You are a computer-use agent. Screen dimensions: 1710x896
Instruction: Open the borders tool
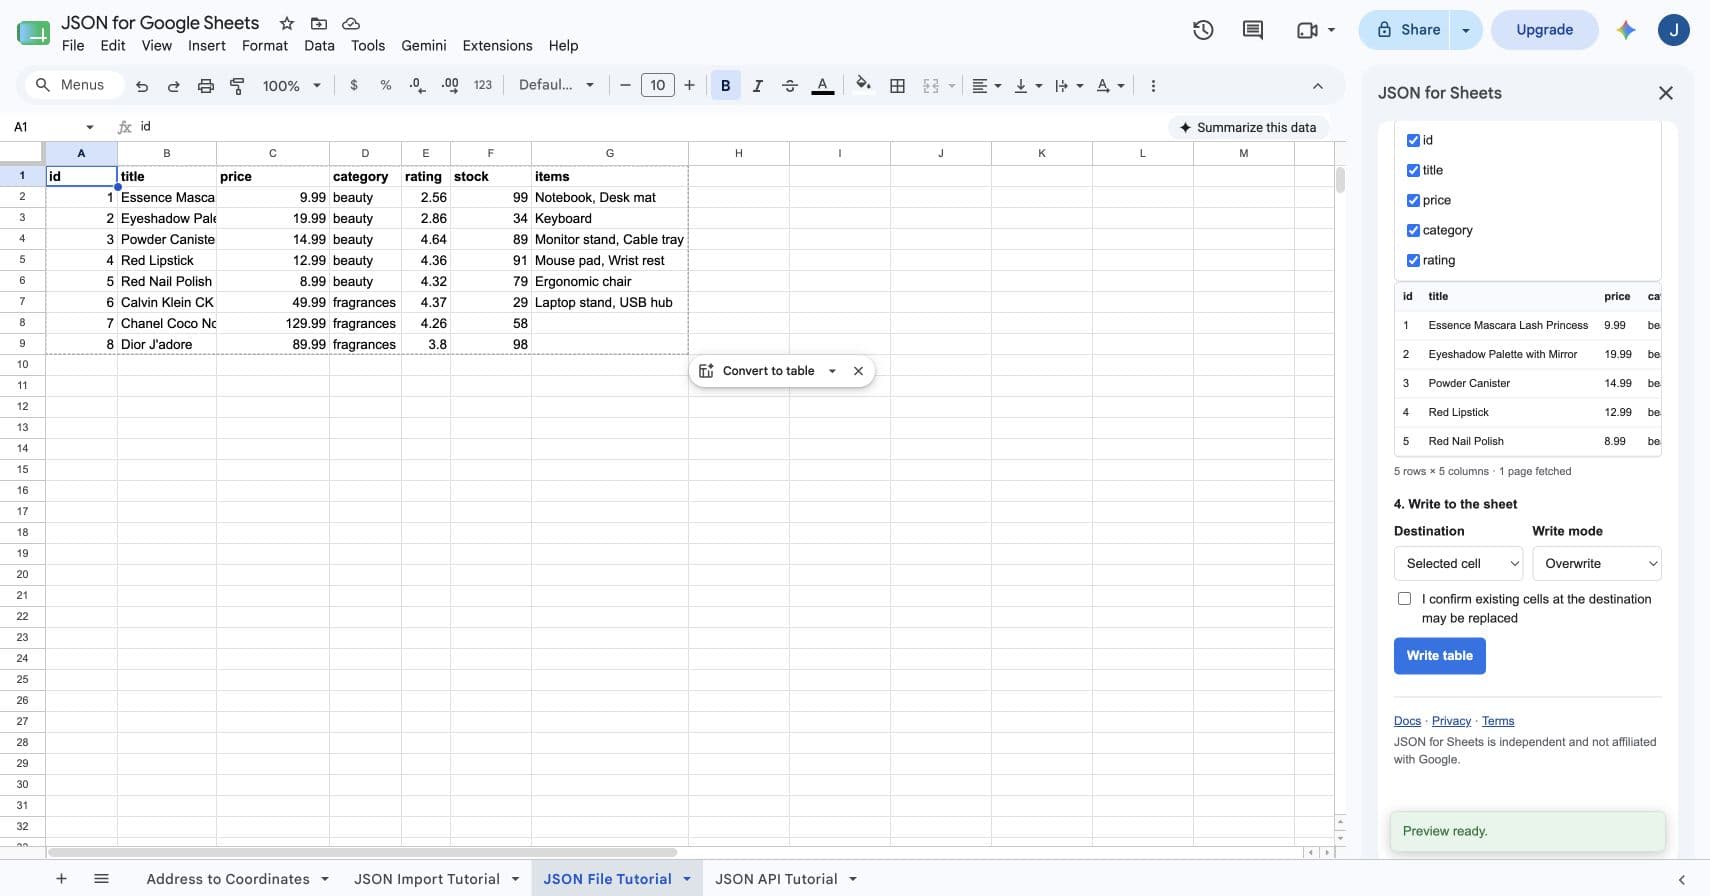(897, 86)
